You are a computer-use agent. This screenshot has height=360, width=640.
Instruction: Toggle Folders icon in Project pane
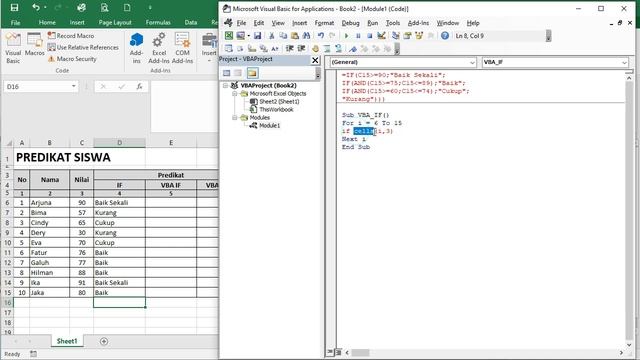(252, 73)
